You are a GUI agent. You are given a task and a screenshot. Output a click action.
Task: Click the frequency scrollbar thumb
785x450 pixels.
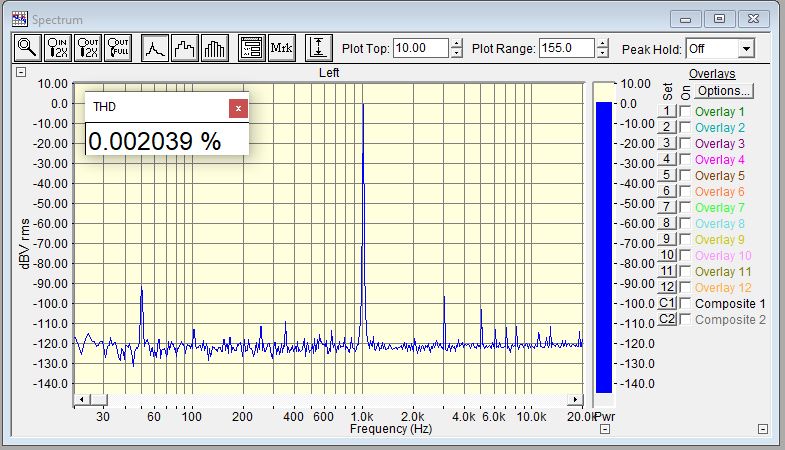(99, 399)
